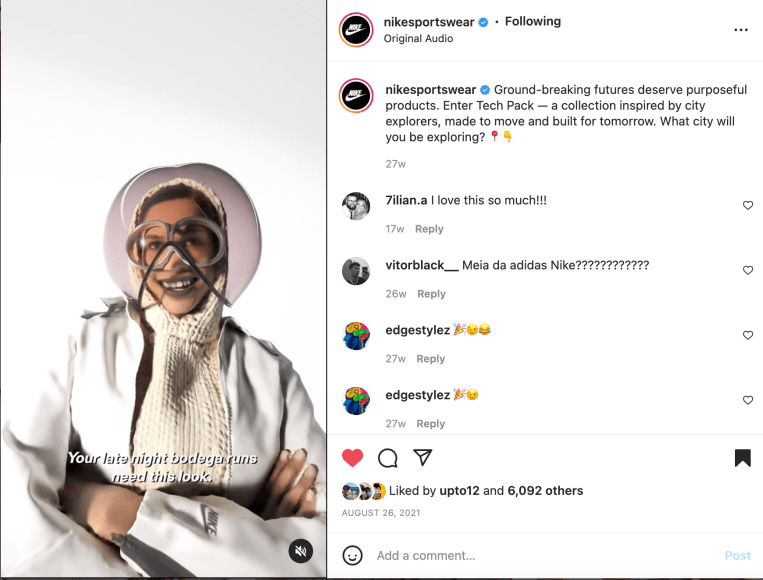763x580 pixels.
Task: Toggle the bookmark save icon
Action: [742, 458]
